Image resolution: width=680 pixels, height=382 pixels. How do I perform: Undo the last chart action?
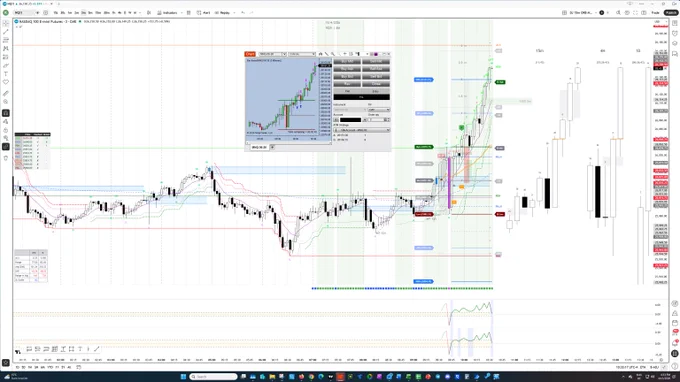point(243,13)
